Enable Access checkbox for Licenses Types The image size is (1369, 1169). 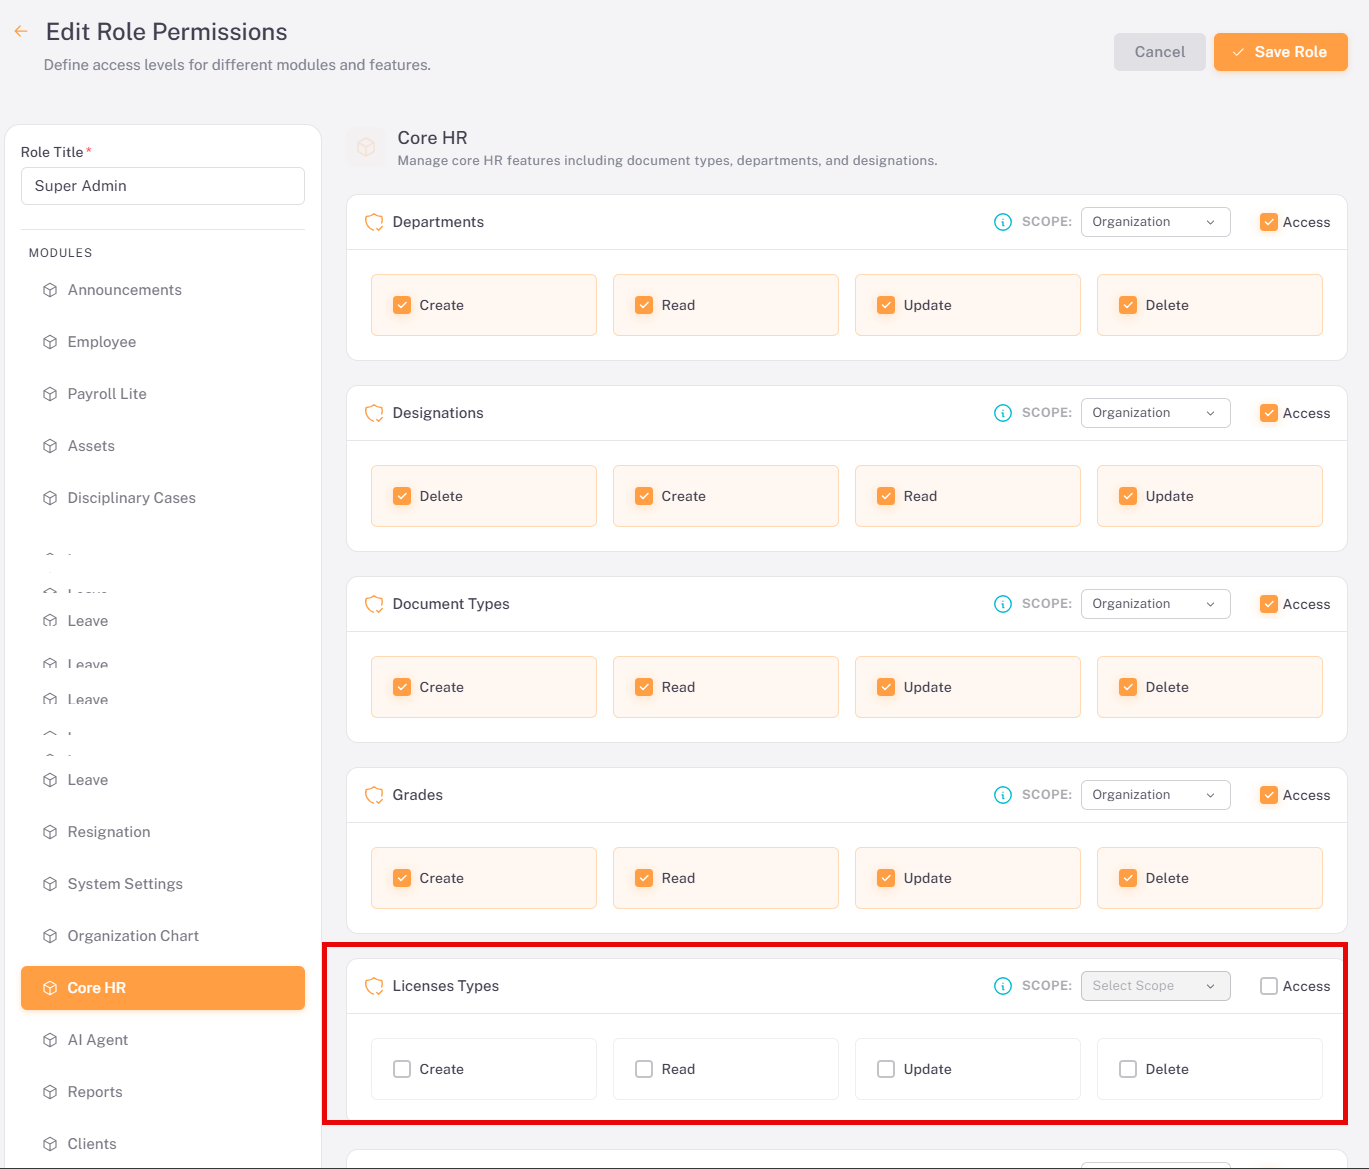tap(1269, 986)
